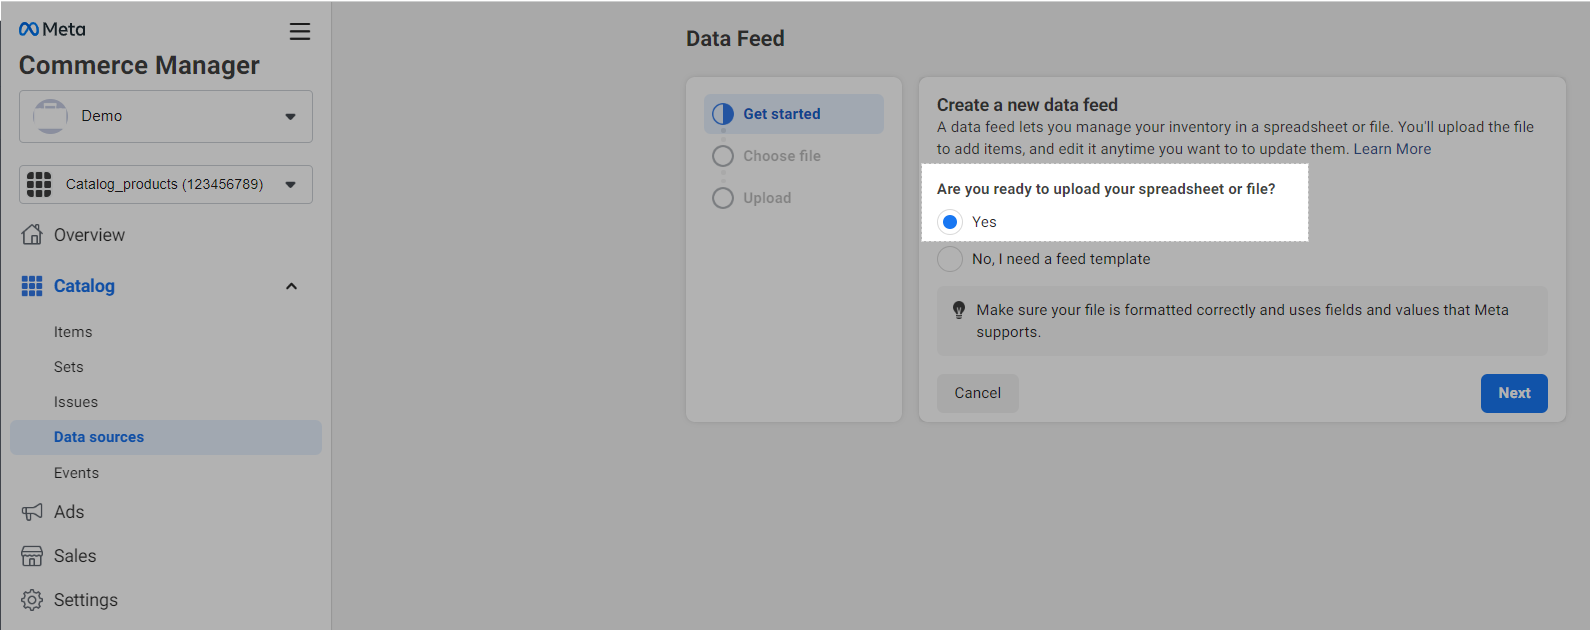The height and width of the screenshot is (630, 1590).
Task: Open the Catalog_products selector dropdown
Action: tap(166, 184)
